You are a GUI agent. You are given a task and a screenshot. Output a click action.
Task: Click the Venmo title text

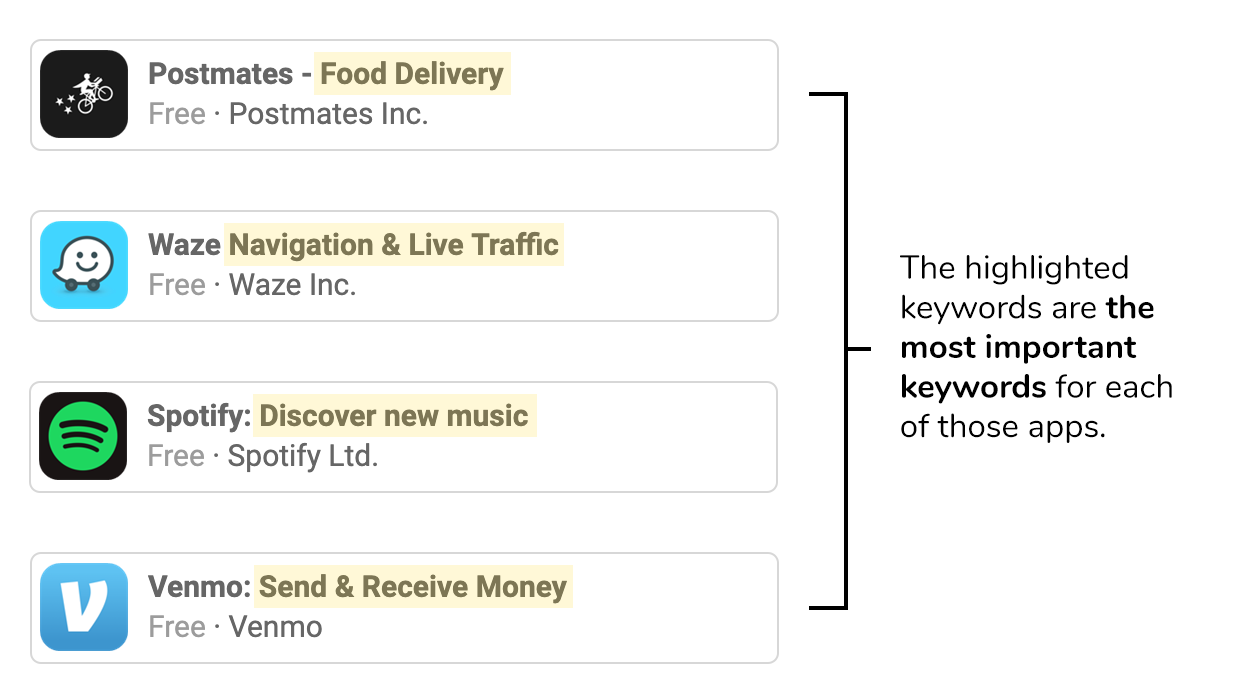(199, 587)
